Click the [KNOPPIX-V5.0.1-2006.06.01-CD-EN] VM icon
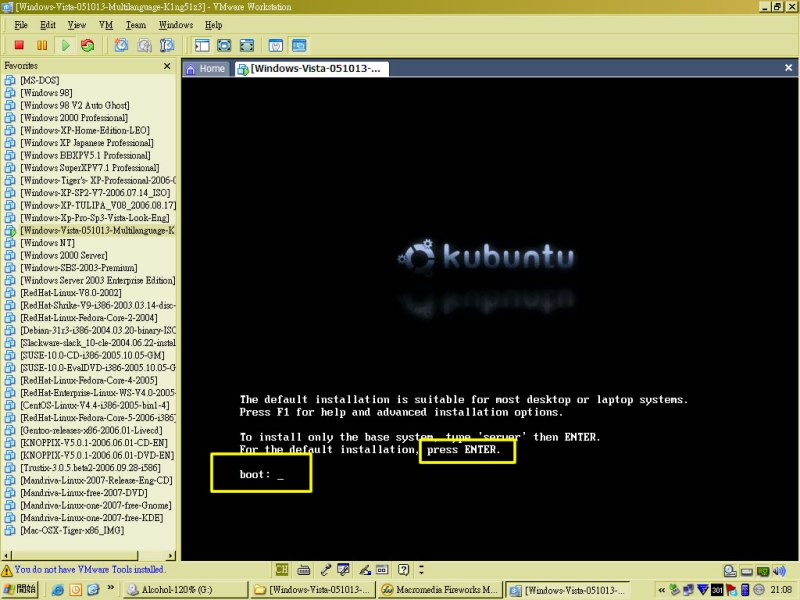The height and width of the screenshot is (600, 800). [10, 443]
